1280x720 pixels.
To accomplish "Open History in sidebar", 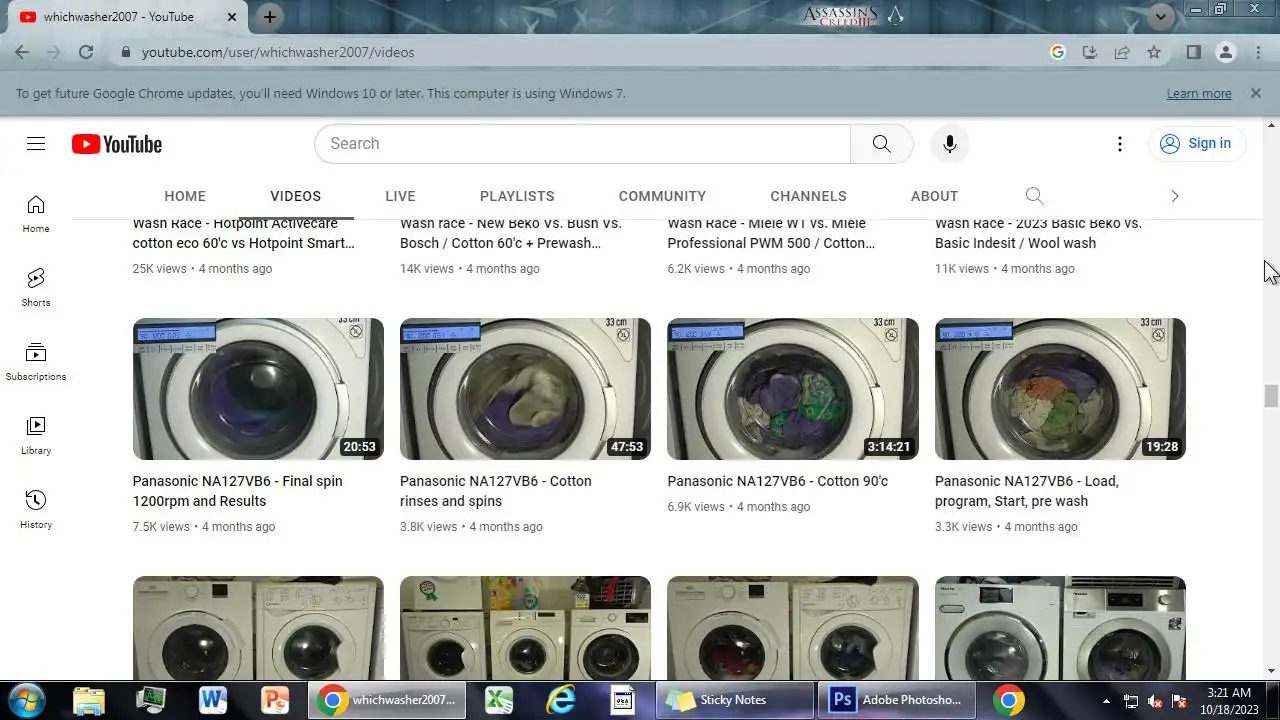I will (x=36, y=510).
